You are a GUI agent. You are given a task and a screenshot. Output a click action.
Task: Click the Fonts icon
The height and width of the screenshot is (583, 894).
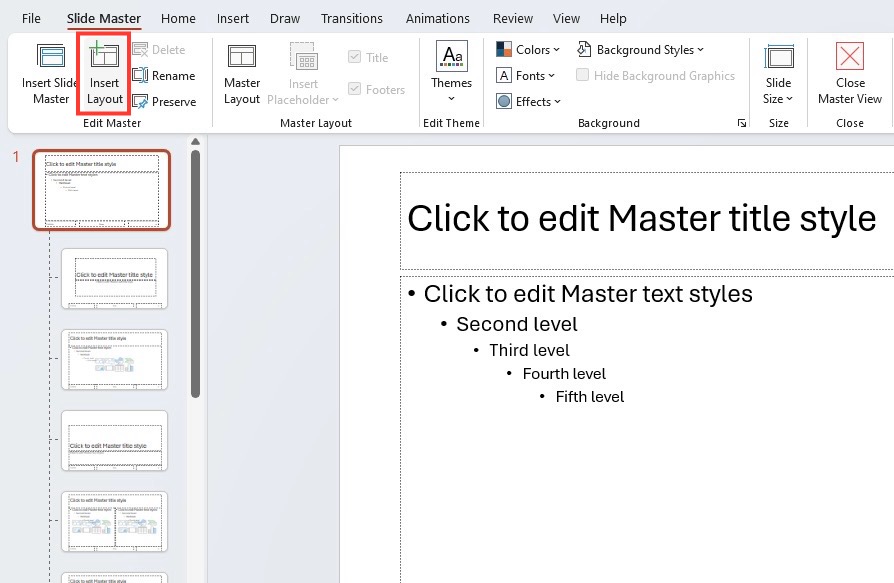click(x=503, y=75)
